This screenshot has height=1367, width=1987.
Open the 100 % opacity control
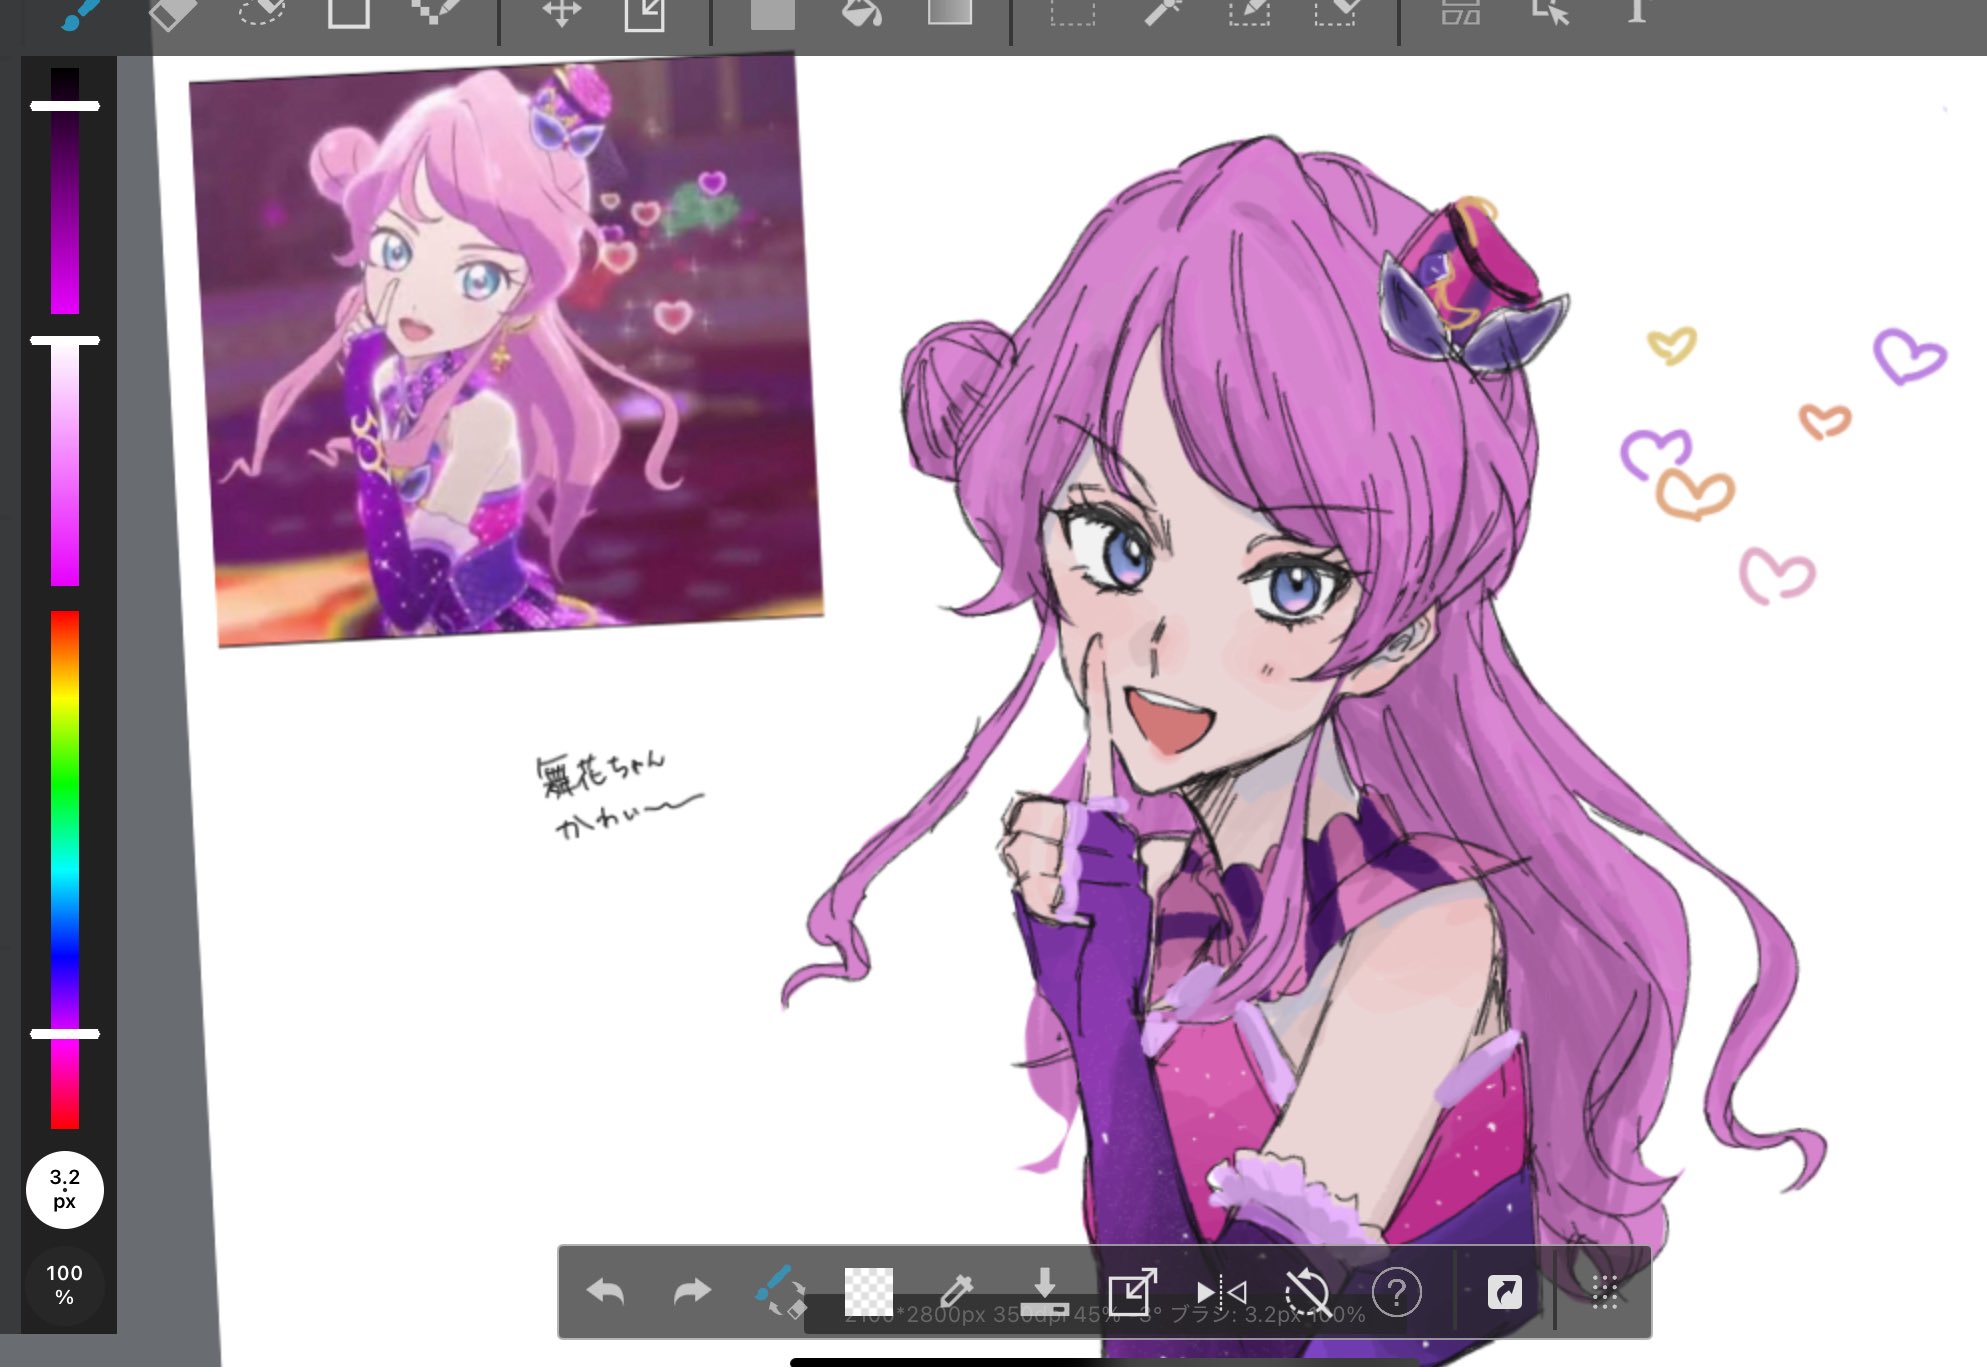[x=64, y=1285]
